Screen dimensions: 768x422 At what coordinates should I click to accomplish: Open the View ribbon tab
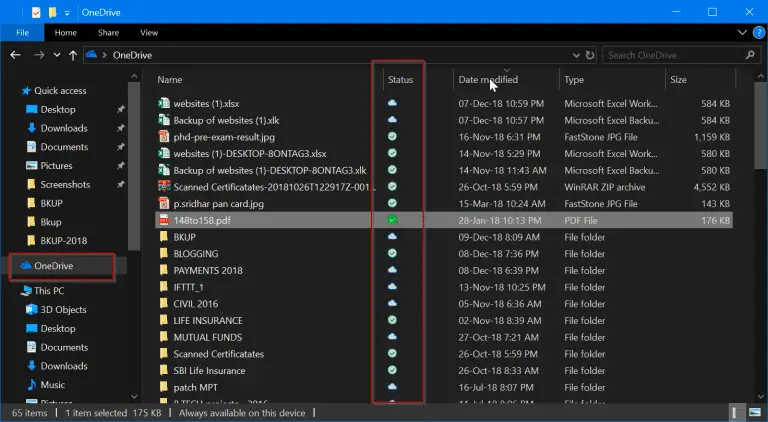tap(149, 33)
